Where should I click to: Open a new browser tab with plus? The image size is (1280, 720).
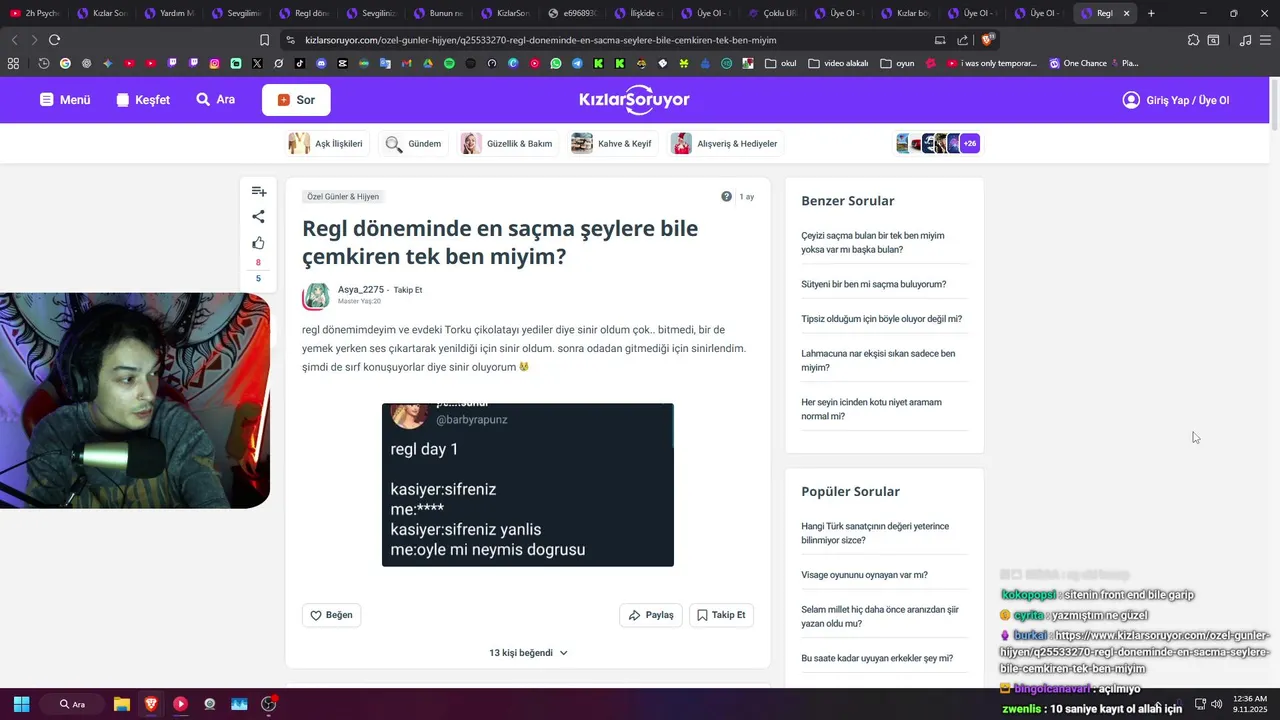click(x=1151, y=13)
